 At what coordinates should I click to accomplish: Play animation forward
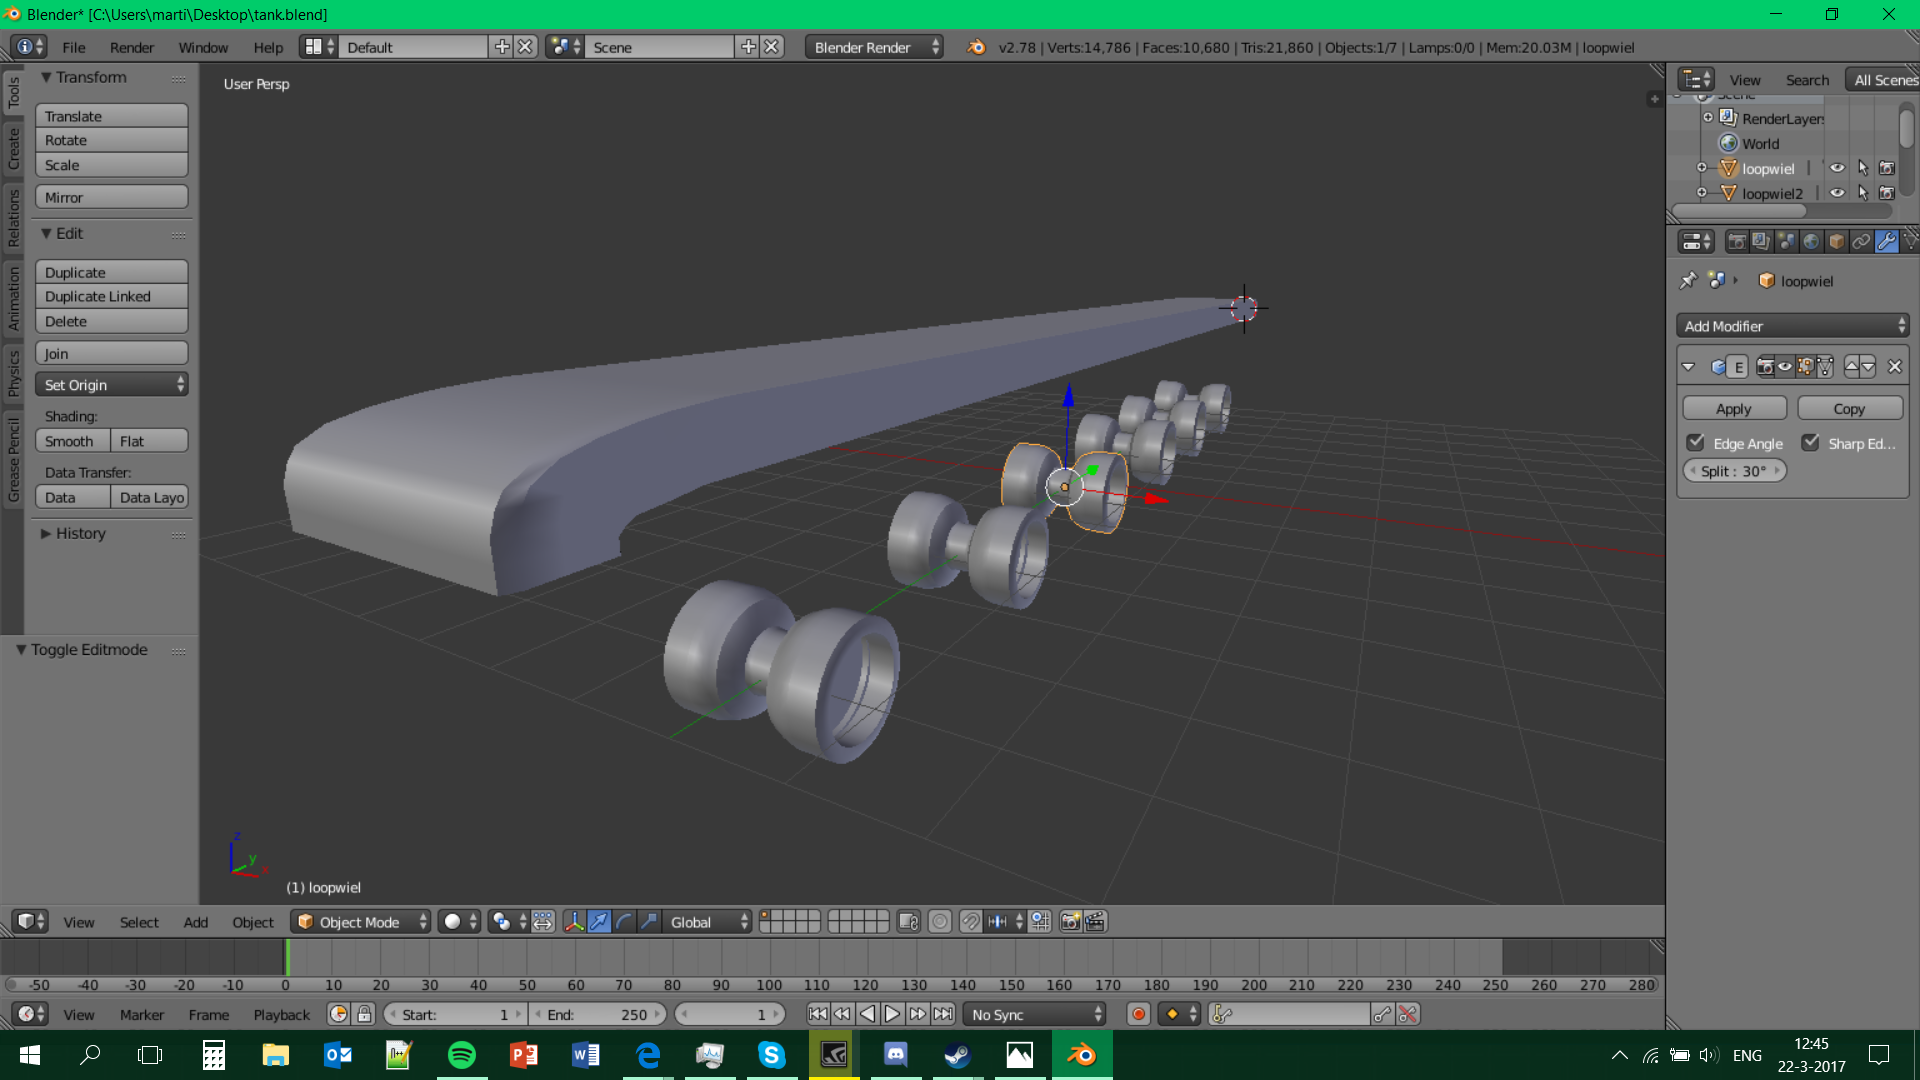892,1014
